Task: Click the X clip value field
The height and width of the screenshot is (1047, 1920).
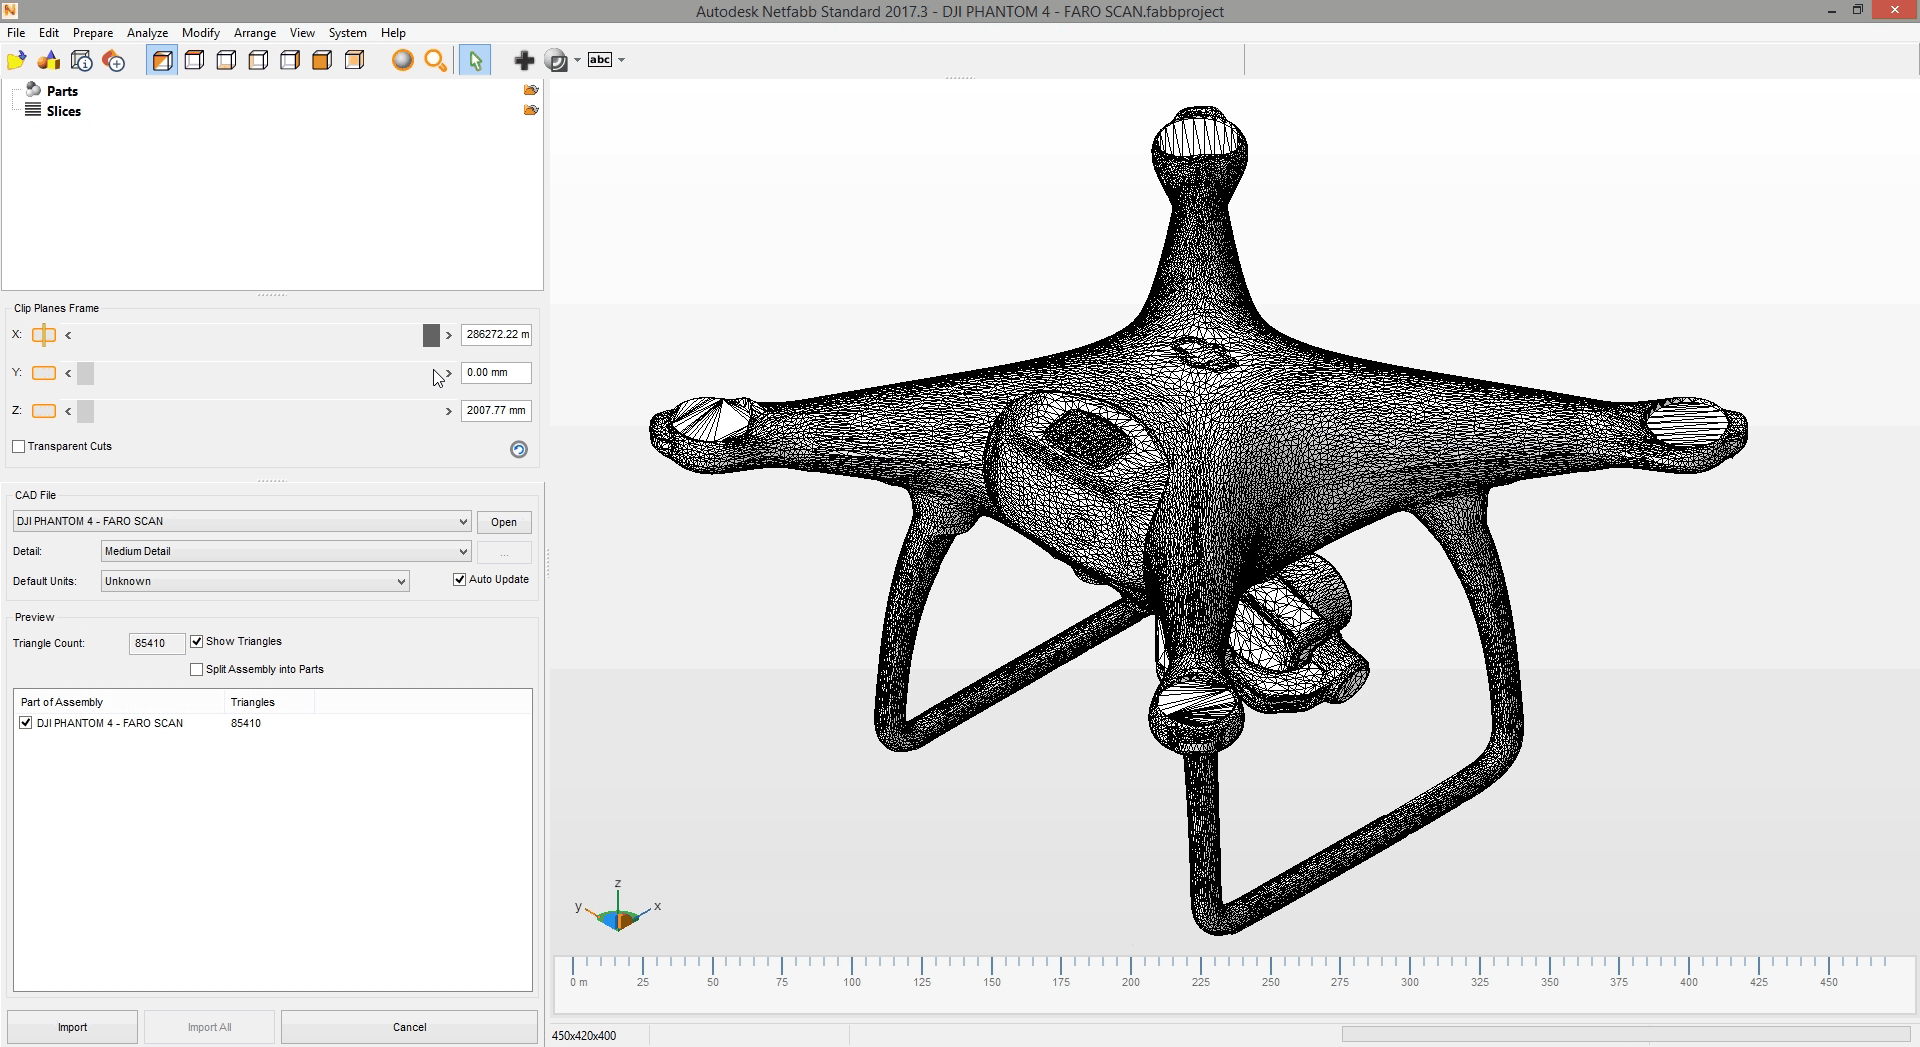Action: 496,335
